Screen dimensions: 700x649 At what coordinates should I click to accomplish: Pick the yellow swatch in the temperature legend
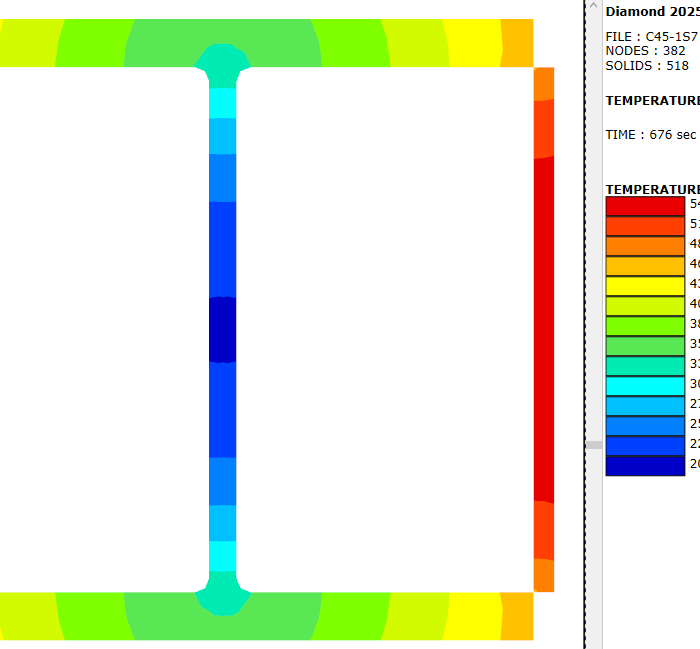tap(645, 286)
